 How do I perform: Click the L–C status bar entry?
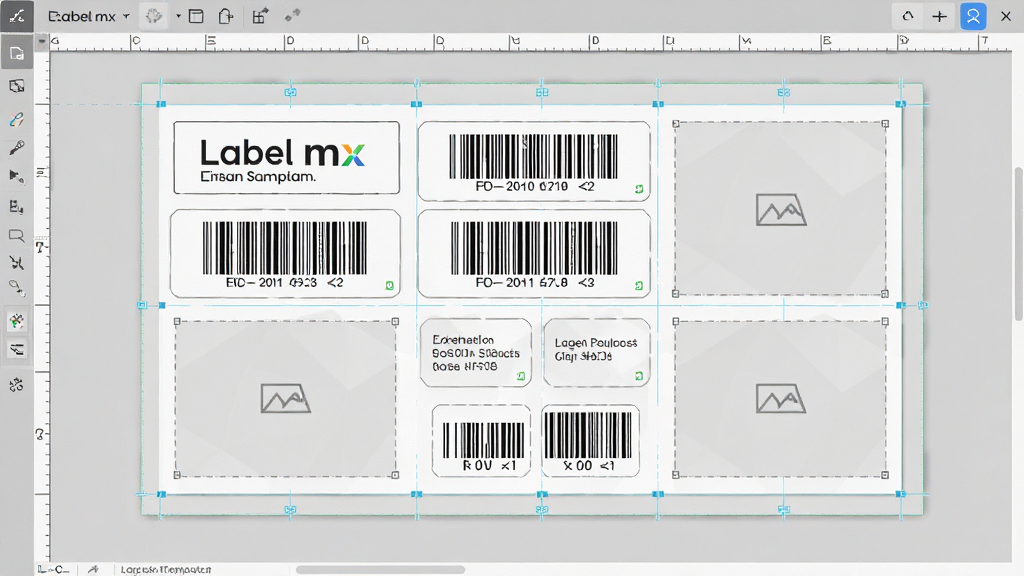point(54,569)
